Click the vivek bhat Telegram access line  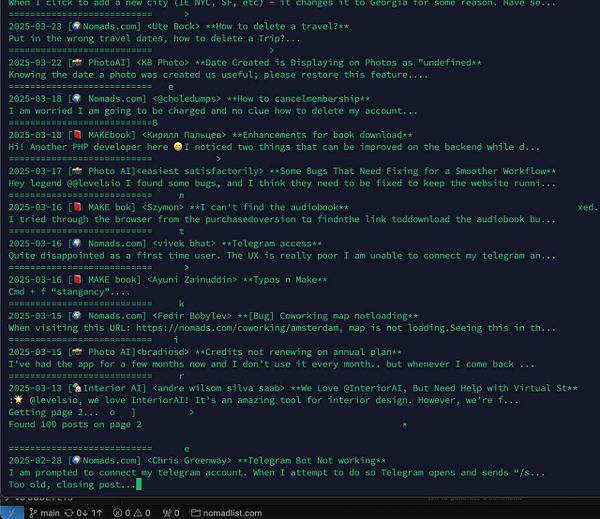(x=165, y=243)
